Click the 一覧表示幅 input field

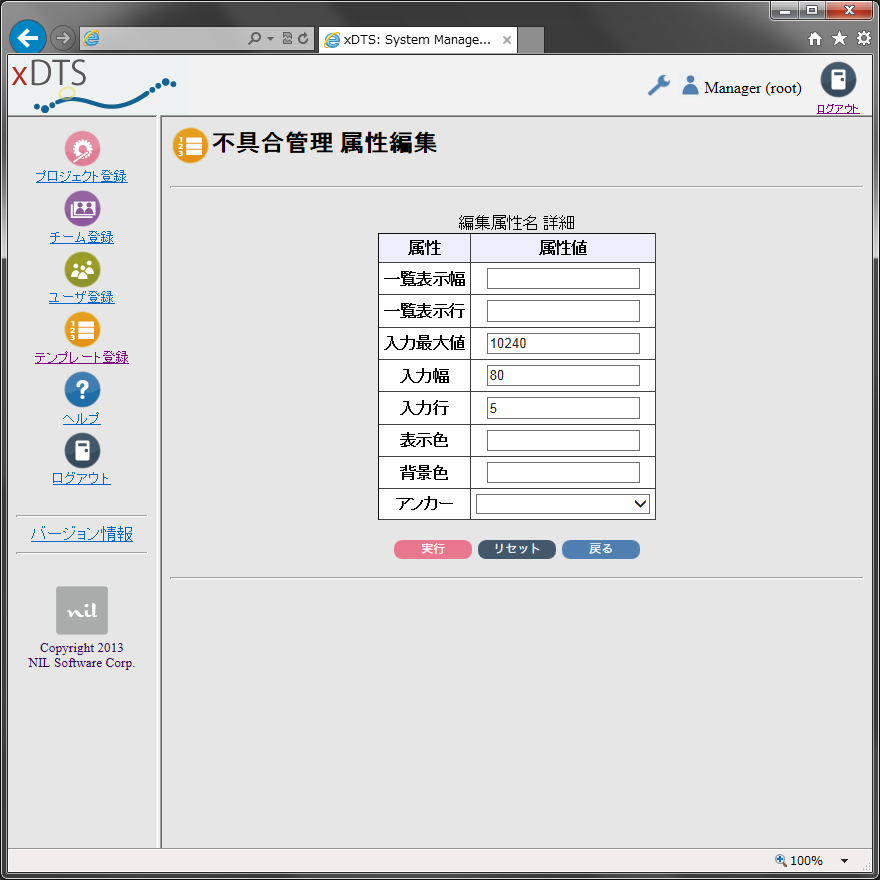pyautogui.click(x=563, y=278)
